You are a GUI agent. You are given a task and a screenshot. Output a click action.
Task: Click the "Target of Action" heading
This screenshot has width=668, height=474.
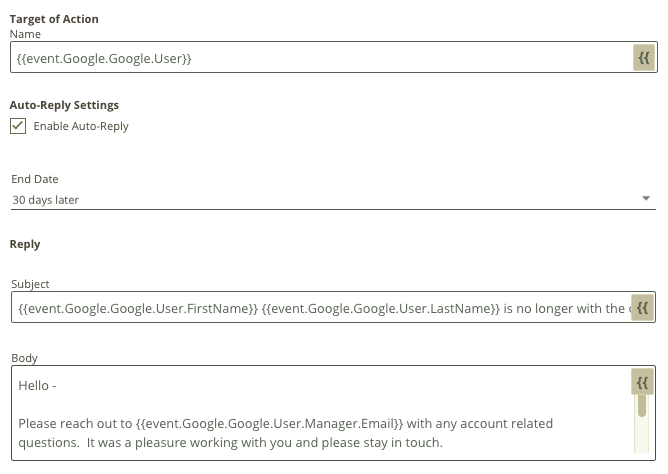point(54,19)
